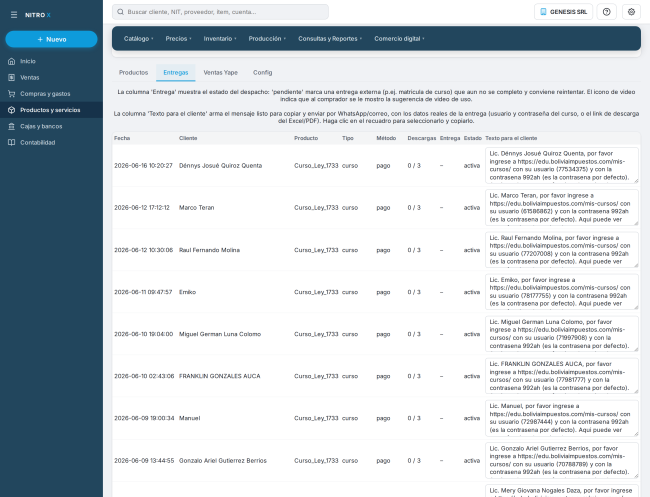Click client name Marco Teran
This screenshot has width=650, height=497.
196,208
